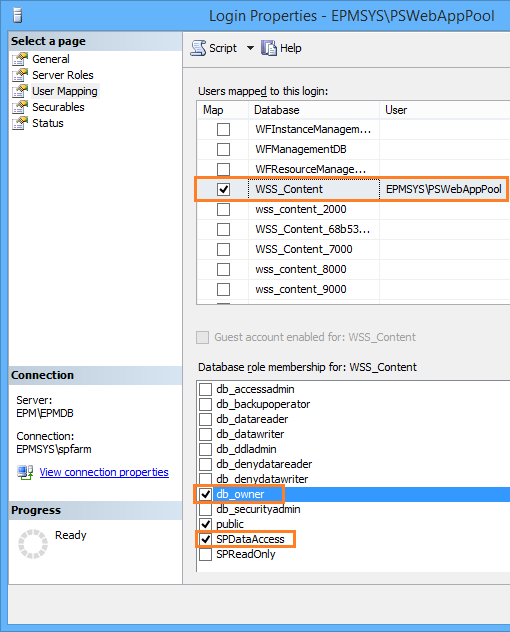Check the map box for WFManagementDB
The width and height of the screenshot is (510, 632).
tap(223, 150)
